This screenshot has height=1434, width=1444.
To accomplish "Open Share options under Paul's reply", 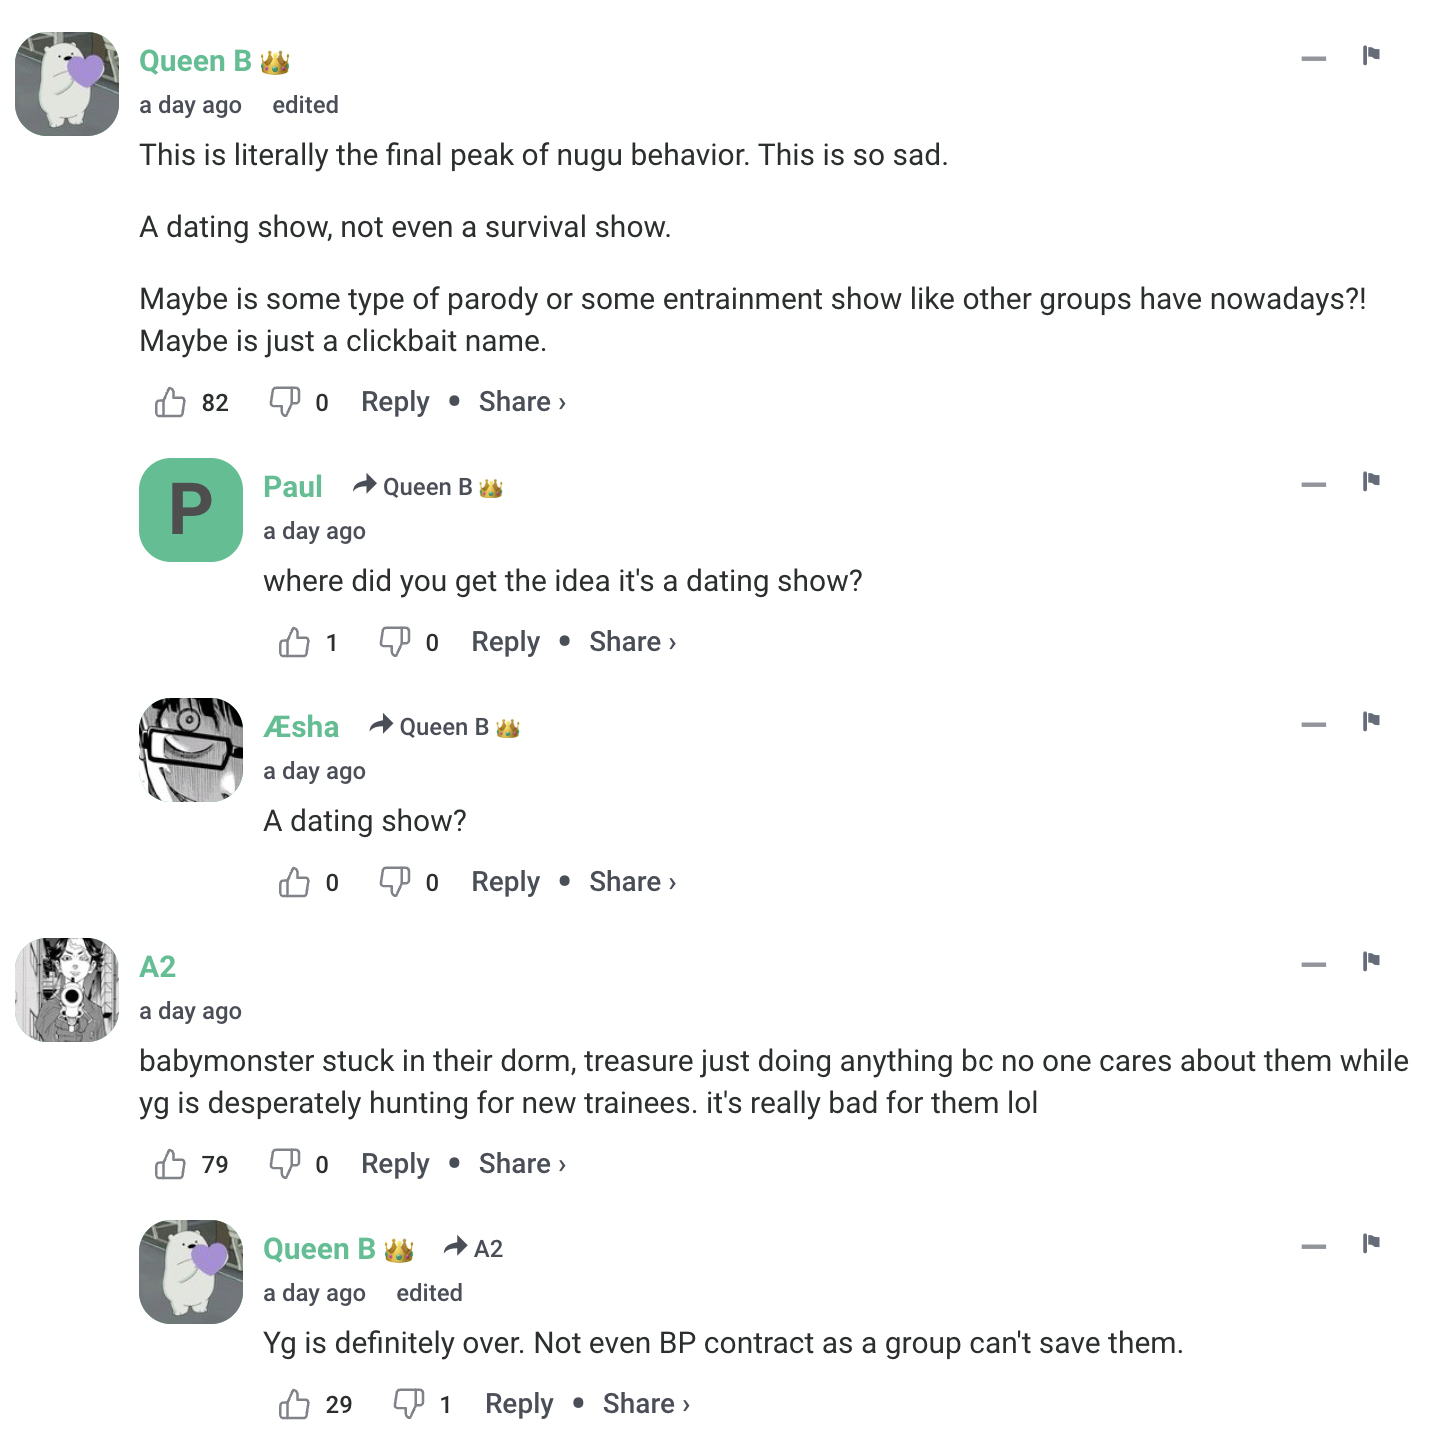I will pos(632,642).
